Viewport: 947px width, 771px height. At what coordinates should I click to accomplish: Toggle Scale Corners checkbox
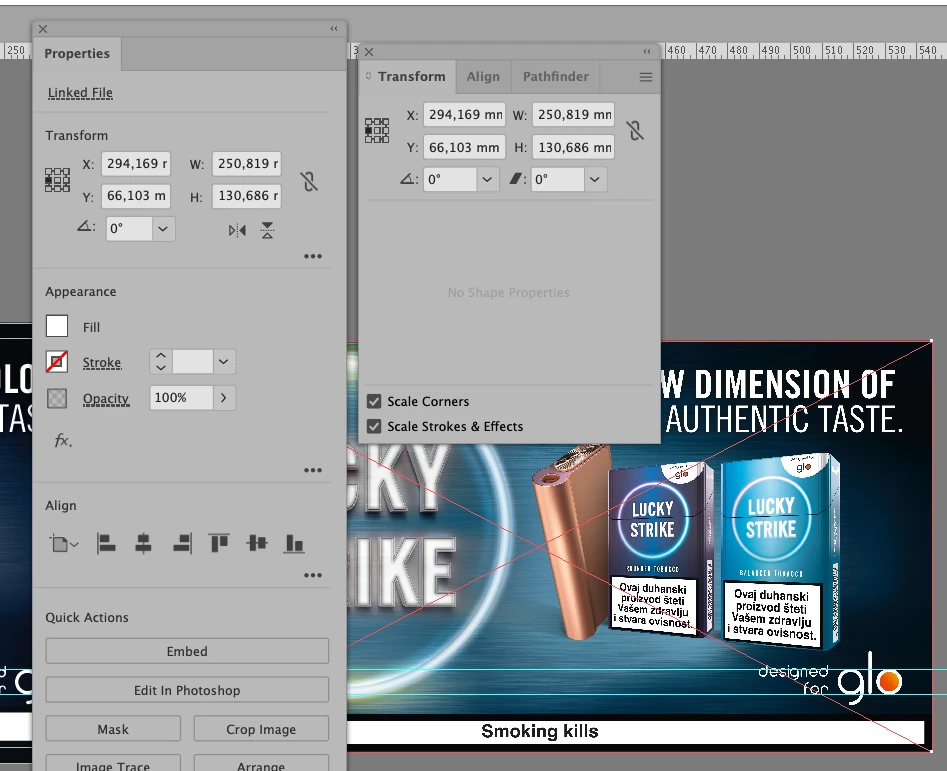pos(374,401)
